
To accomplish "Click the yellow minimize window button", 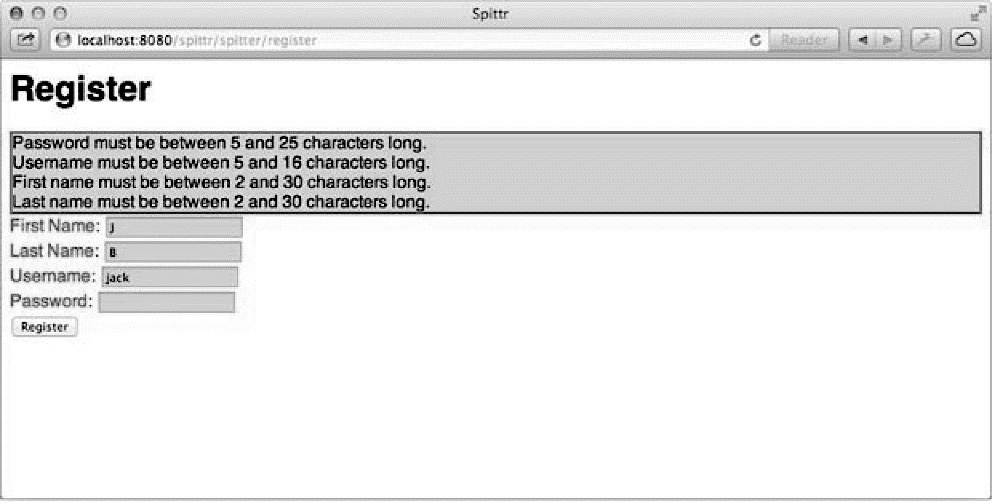I will [39, 13].
